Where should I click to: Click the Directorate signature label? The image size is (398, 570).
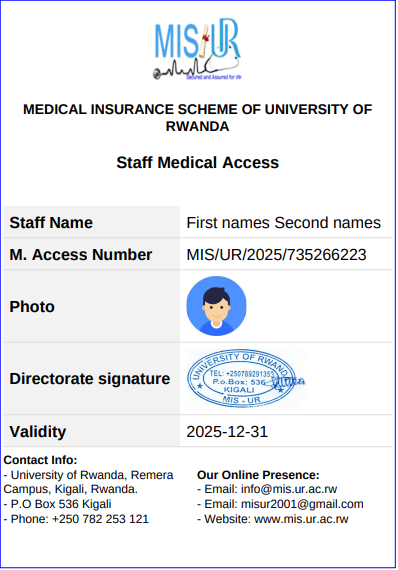coord(90,378)
